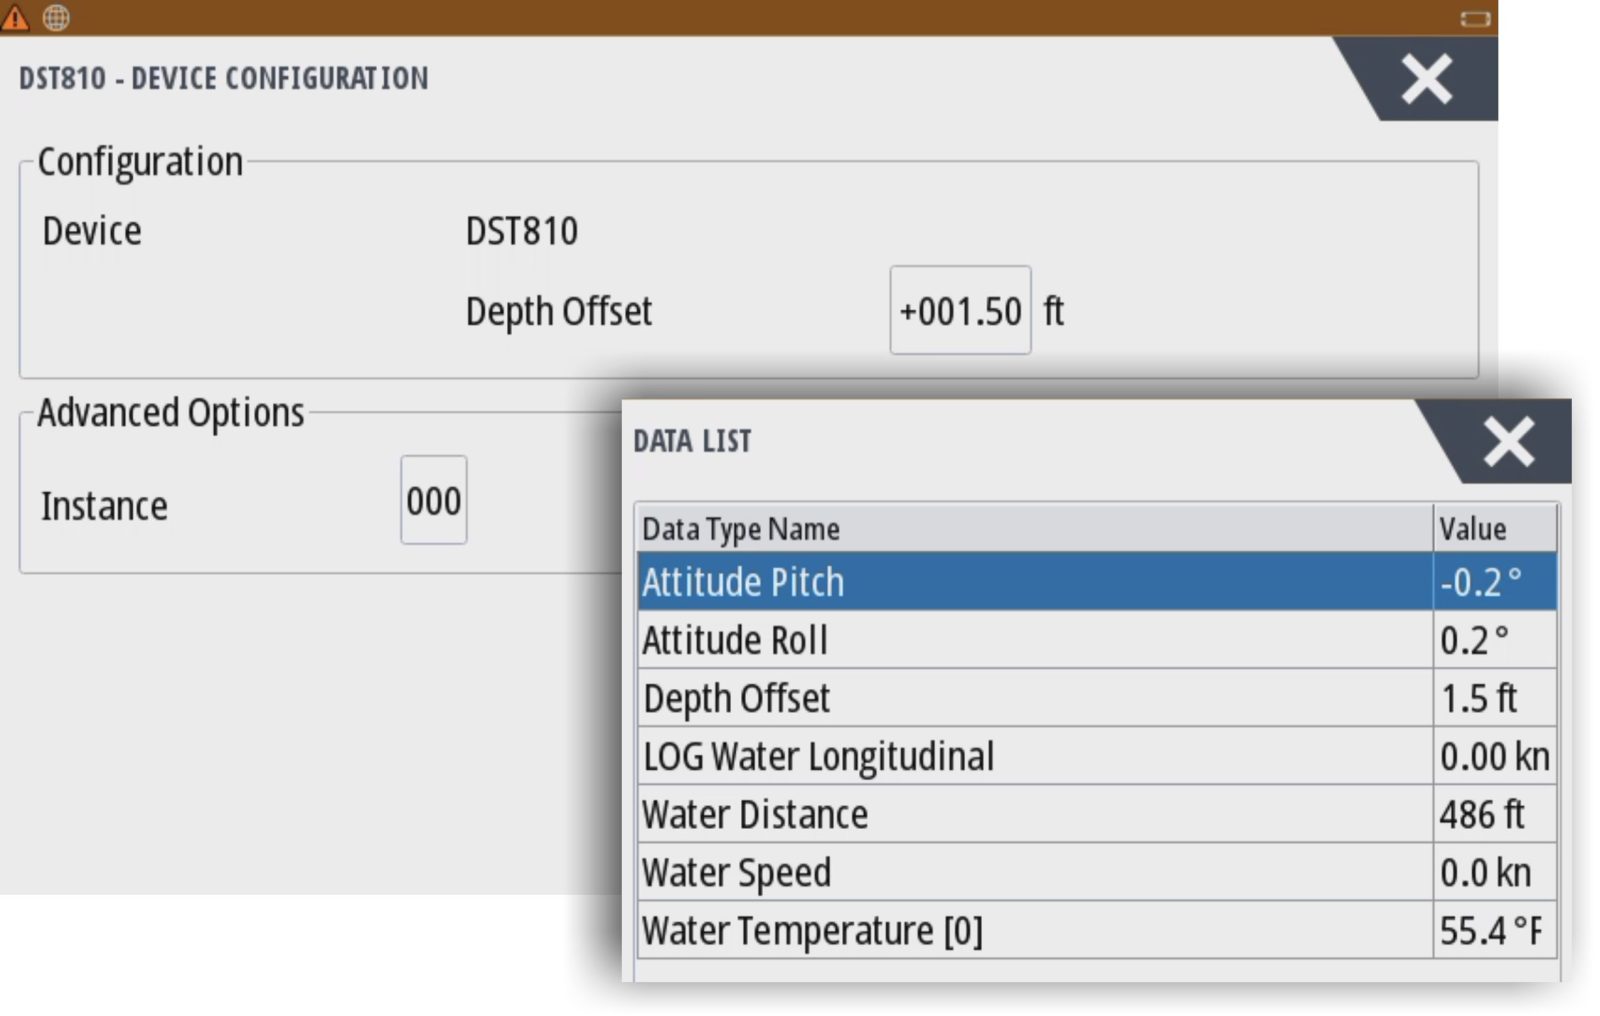This screenshot has height=1016, width=1600.
Task: Select Depth Offset name in data list
Action: point(737,698)
